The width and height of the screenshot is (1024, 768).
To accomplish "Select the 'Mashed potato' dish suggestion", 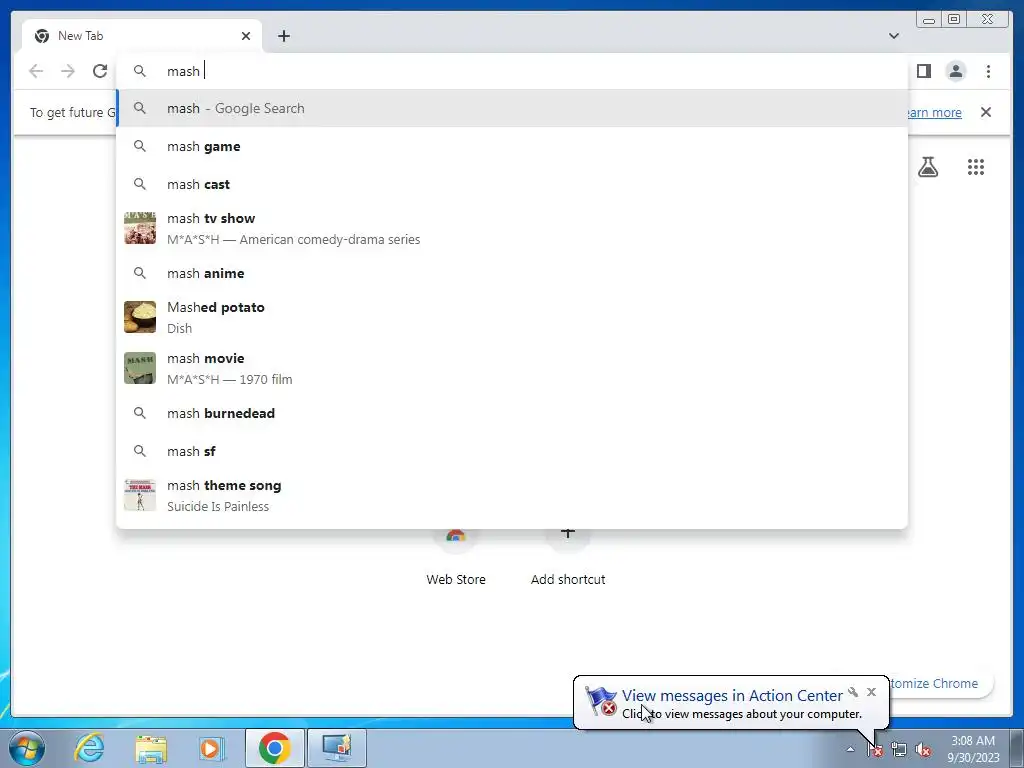I will pyautogui.click(x=512, y=317).
